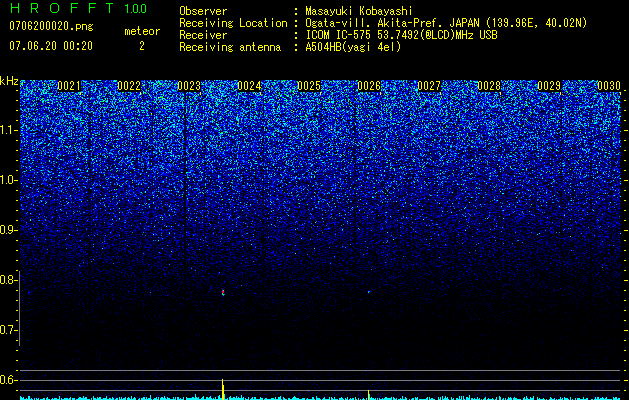The width and height of the screenshot is (629, 400).
Task: Click the red meteor echo spot
Action: [223, 292]
